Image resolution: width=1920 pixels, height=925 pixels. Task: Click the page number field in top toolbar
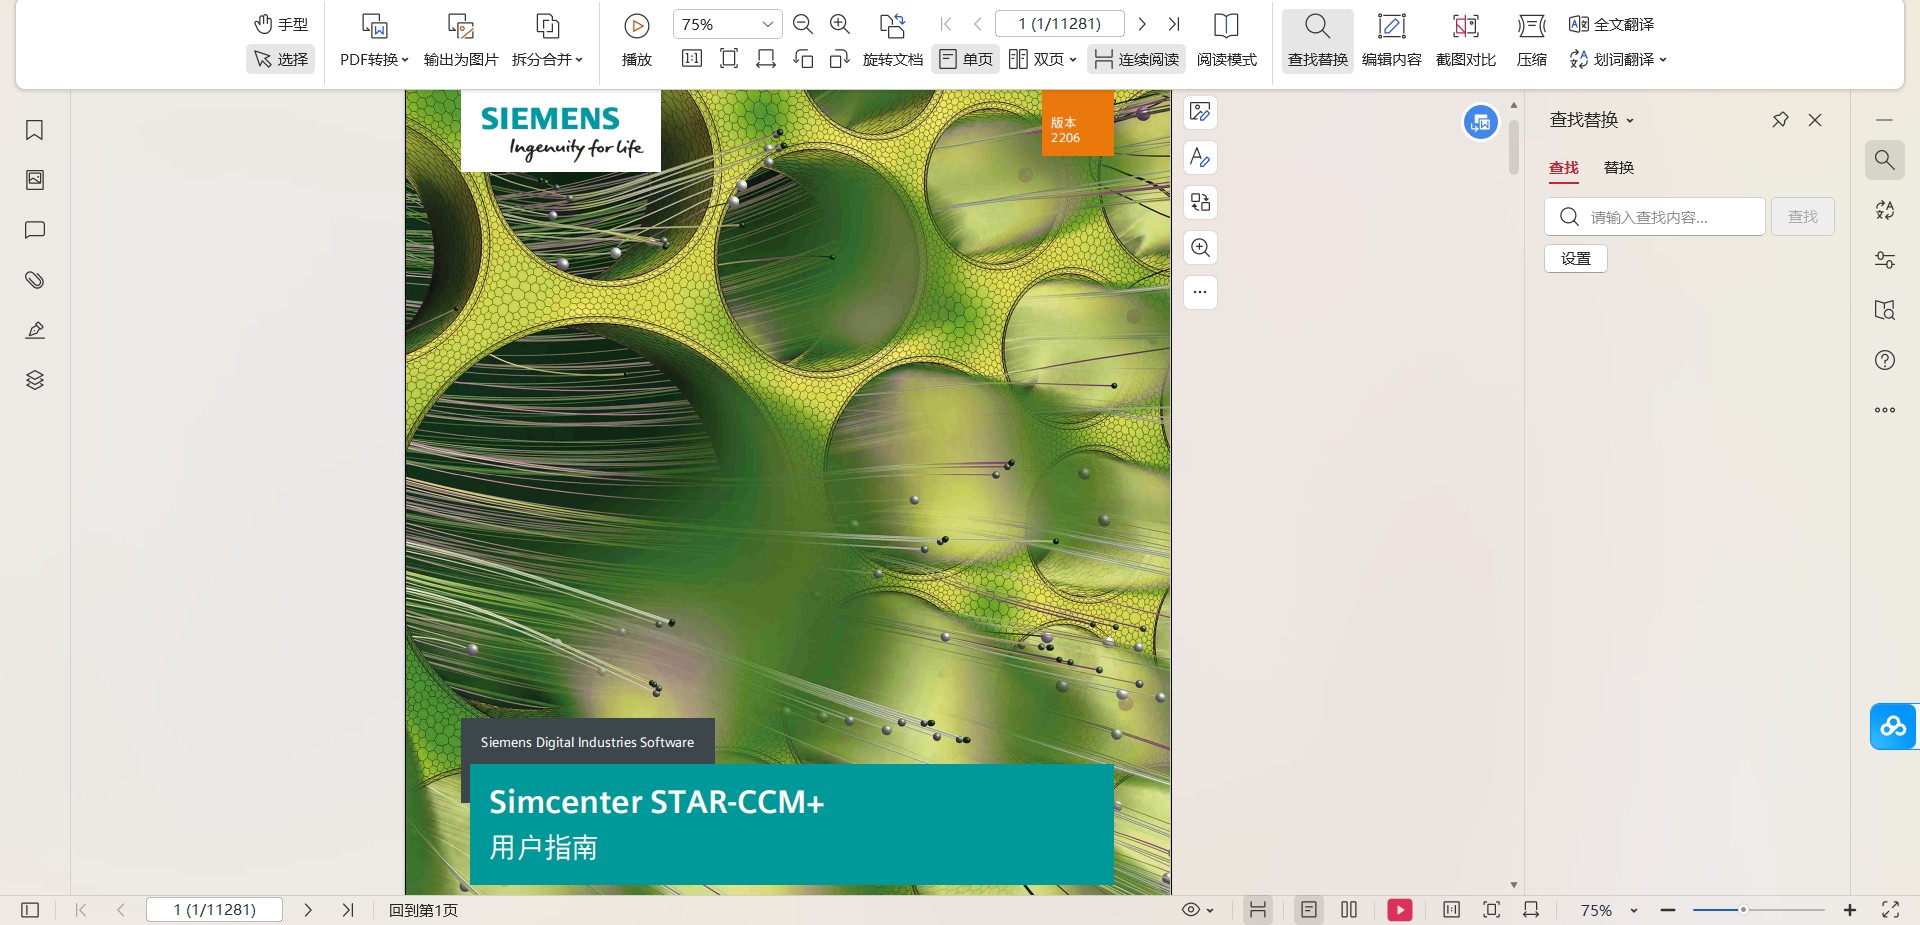[1059, 24]
